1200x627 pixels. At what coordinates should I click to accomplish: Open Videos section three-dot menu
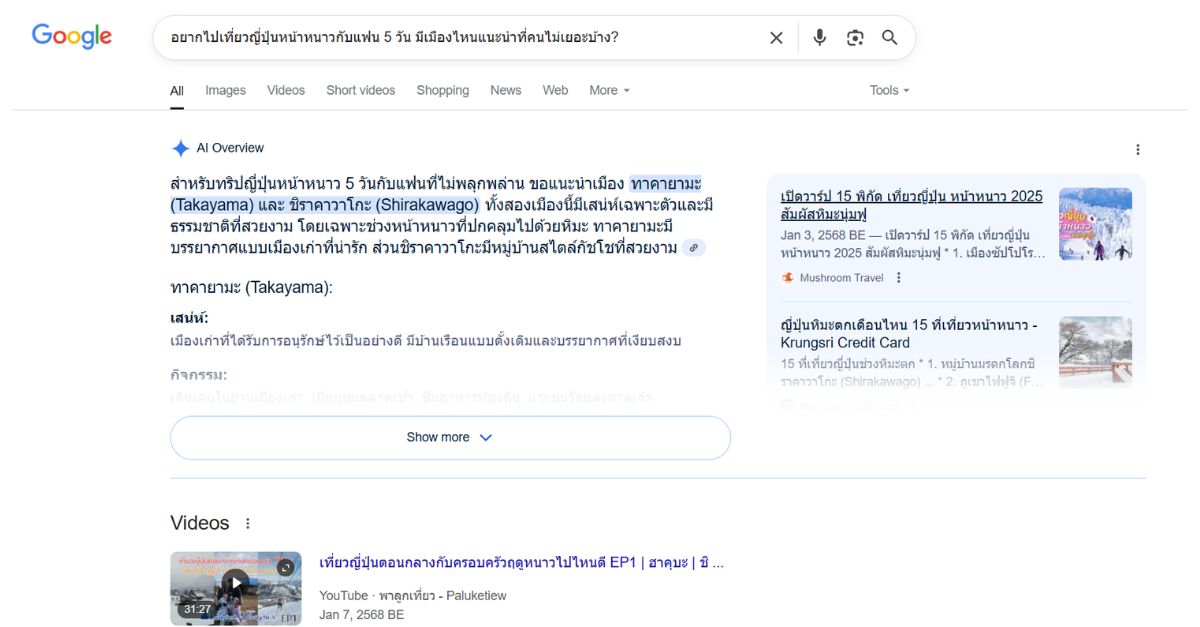click(x=248, y=524)
